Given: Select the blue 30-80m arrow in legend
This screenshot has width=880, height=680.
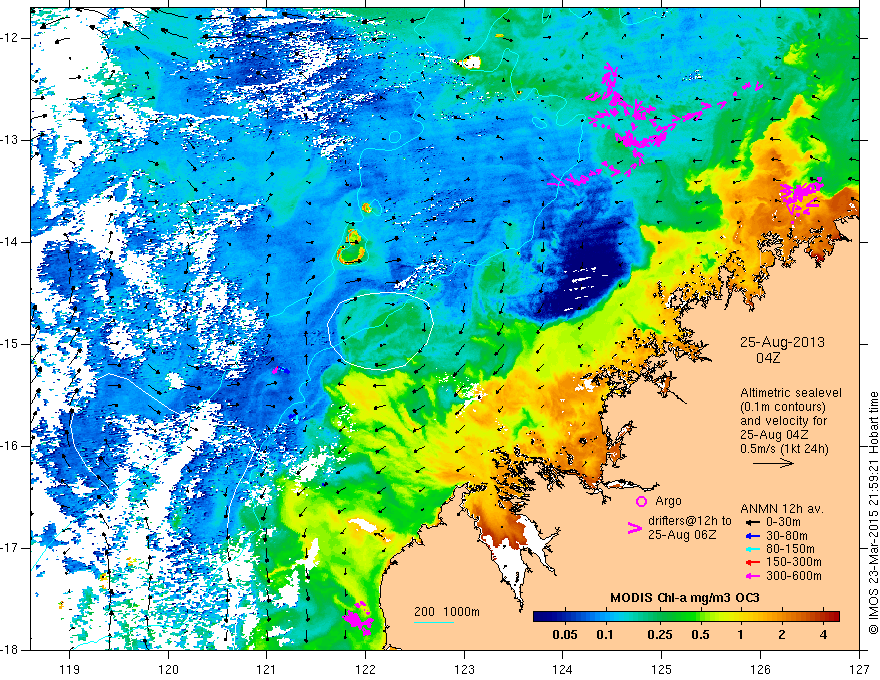Looking at the screenshot, I should coord(753,536).
